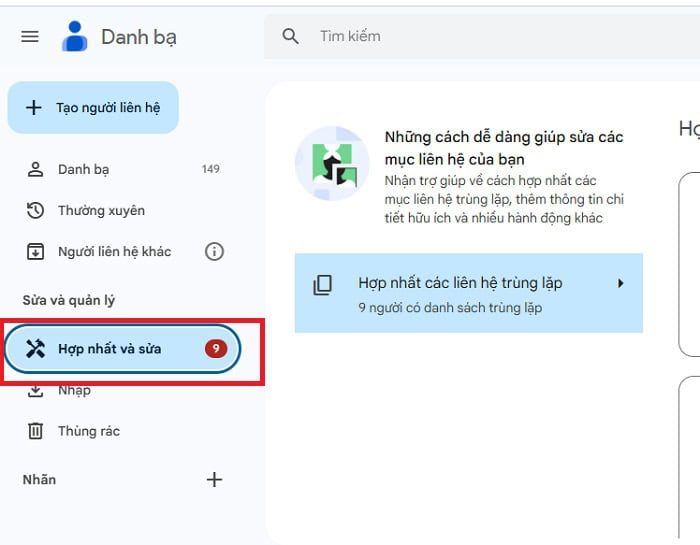Click the magnifier search icon
Viewport: 700px width, 545px height.
(x=290, y=36)
